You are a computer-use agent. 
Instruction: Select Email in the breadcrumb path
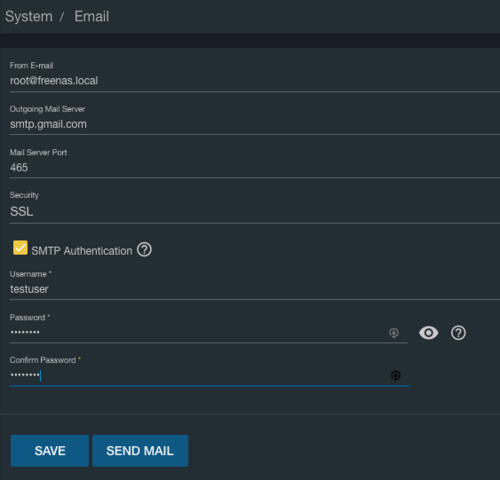(92, 16)
